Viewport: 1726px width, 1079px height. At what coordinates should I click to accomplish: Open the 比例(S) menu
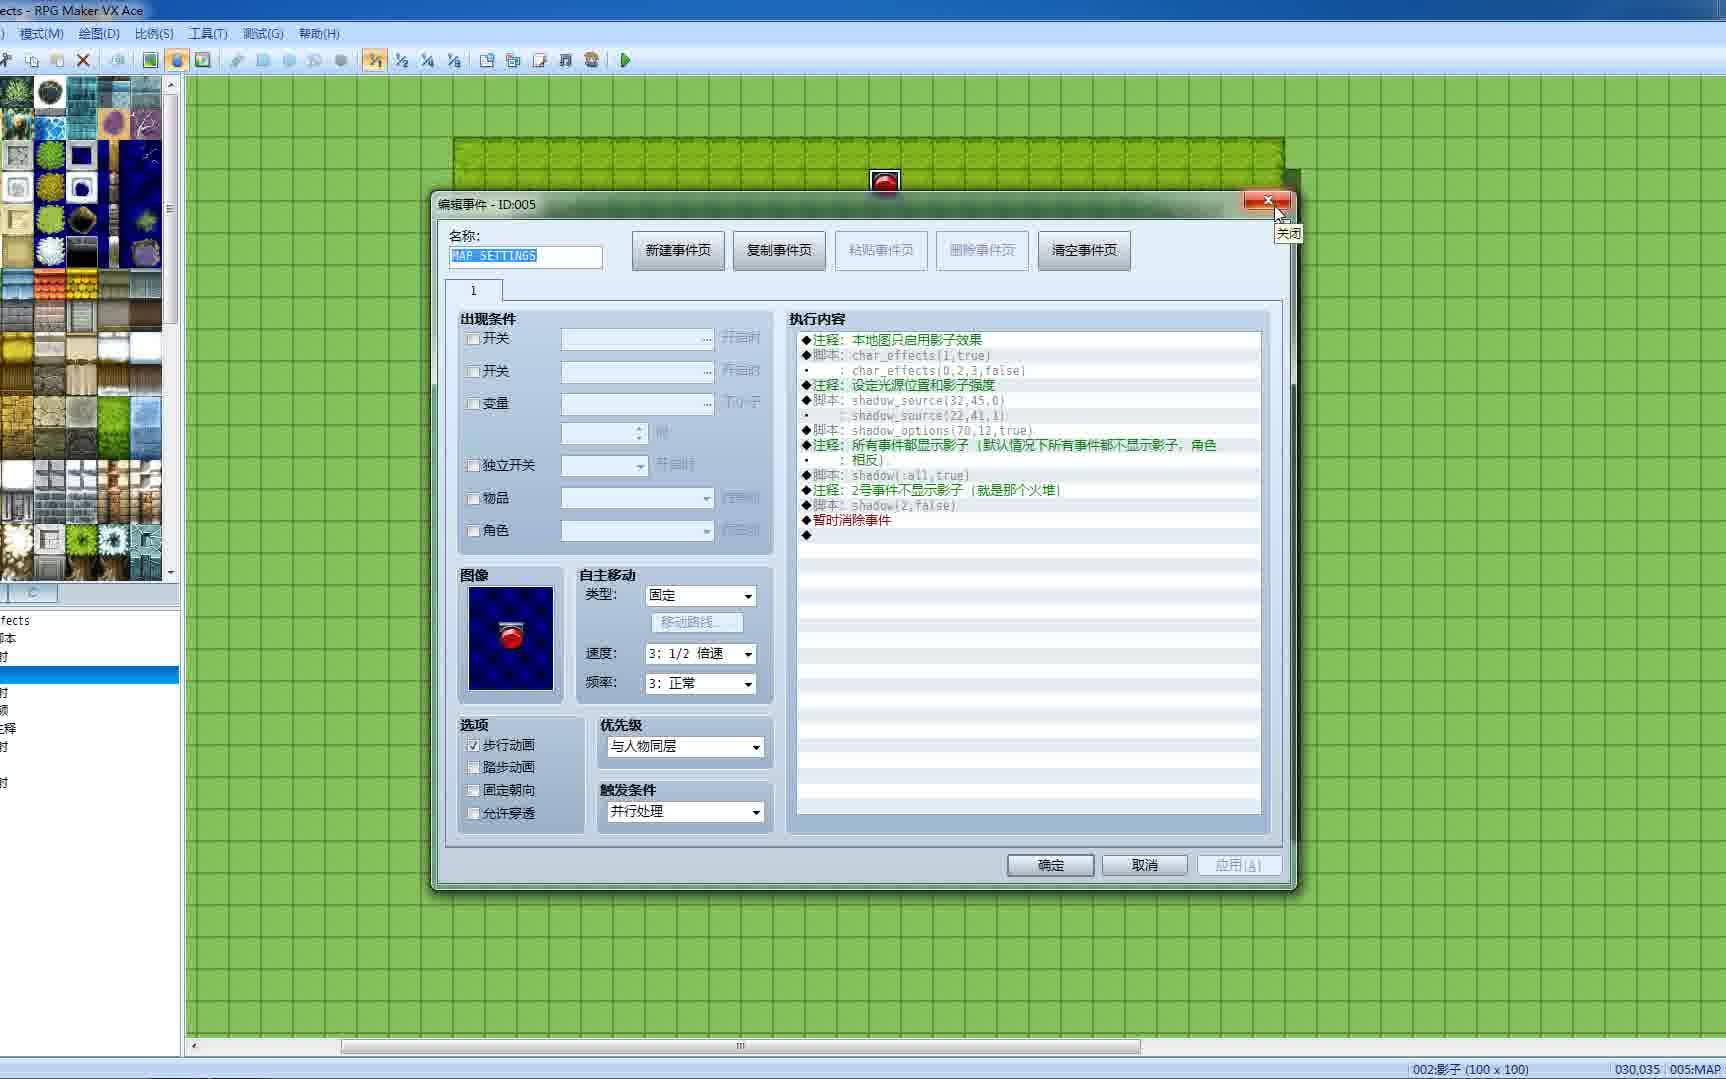tap(154, 33)
